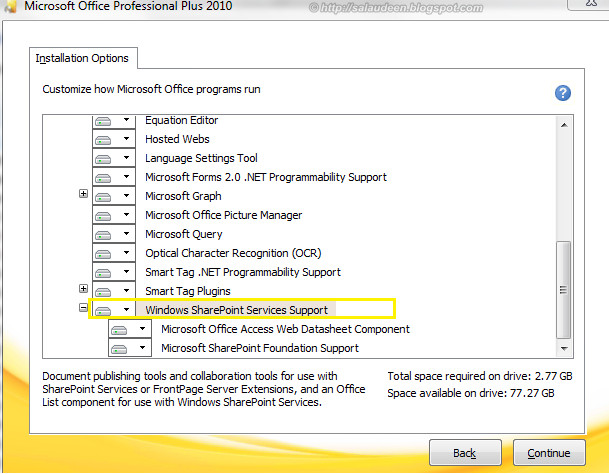Image resolution: width=609 pixels, height=474 pixels.
Task: Select Microsoft Office Access Web Datasheet Component label
Action: click(285, 329)
